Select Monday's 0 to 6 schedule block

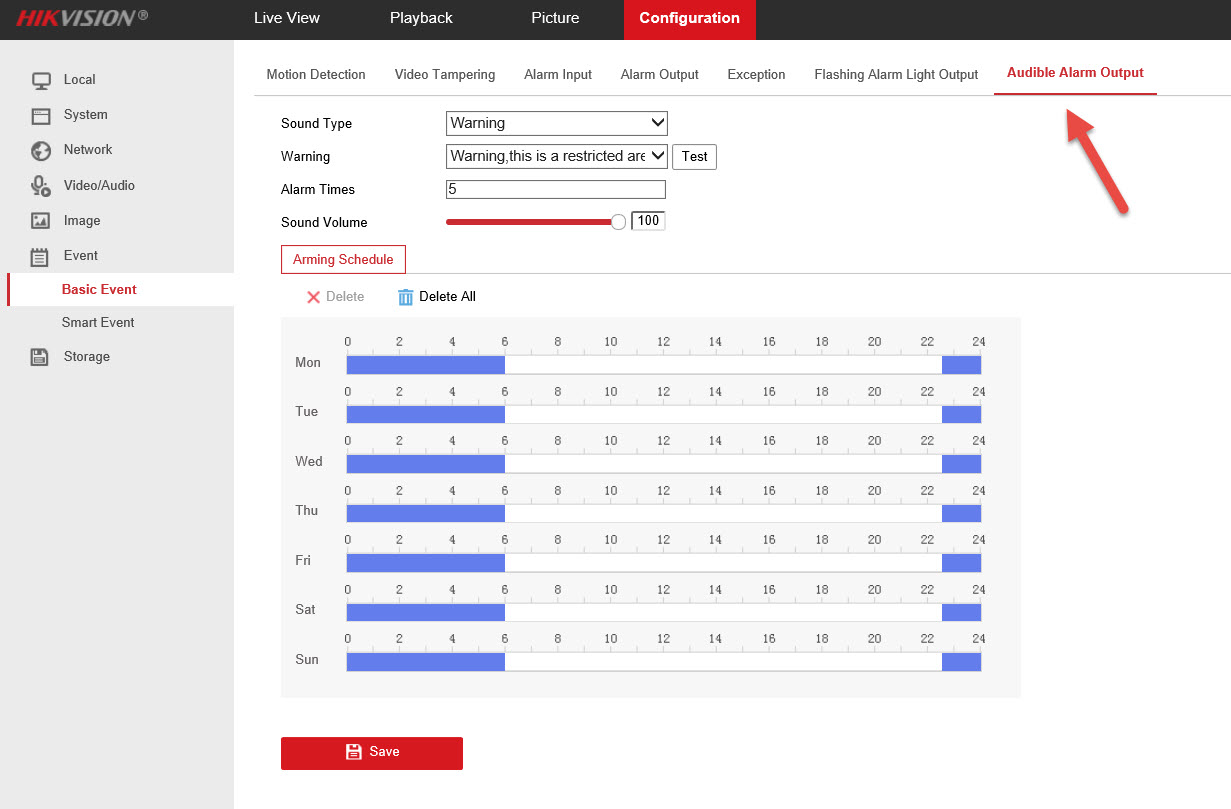(x=425, y=365)
